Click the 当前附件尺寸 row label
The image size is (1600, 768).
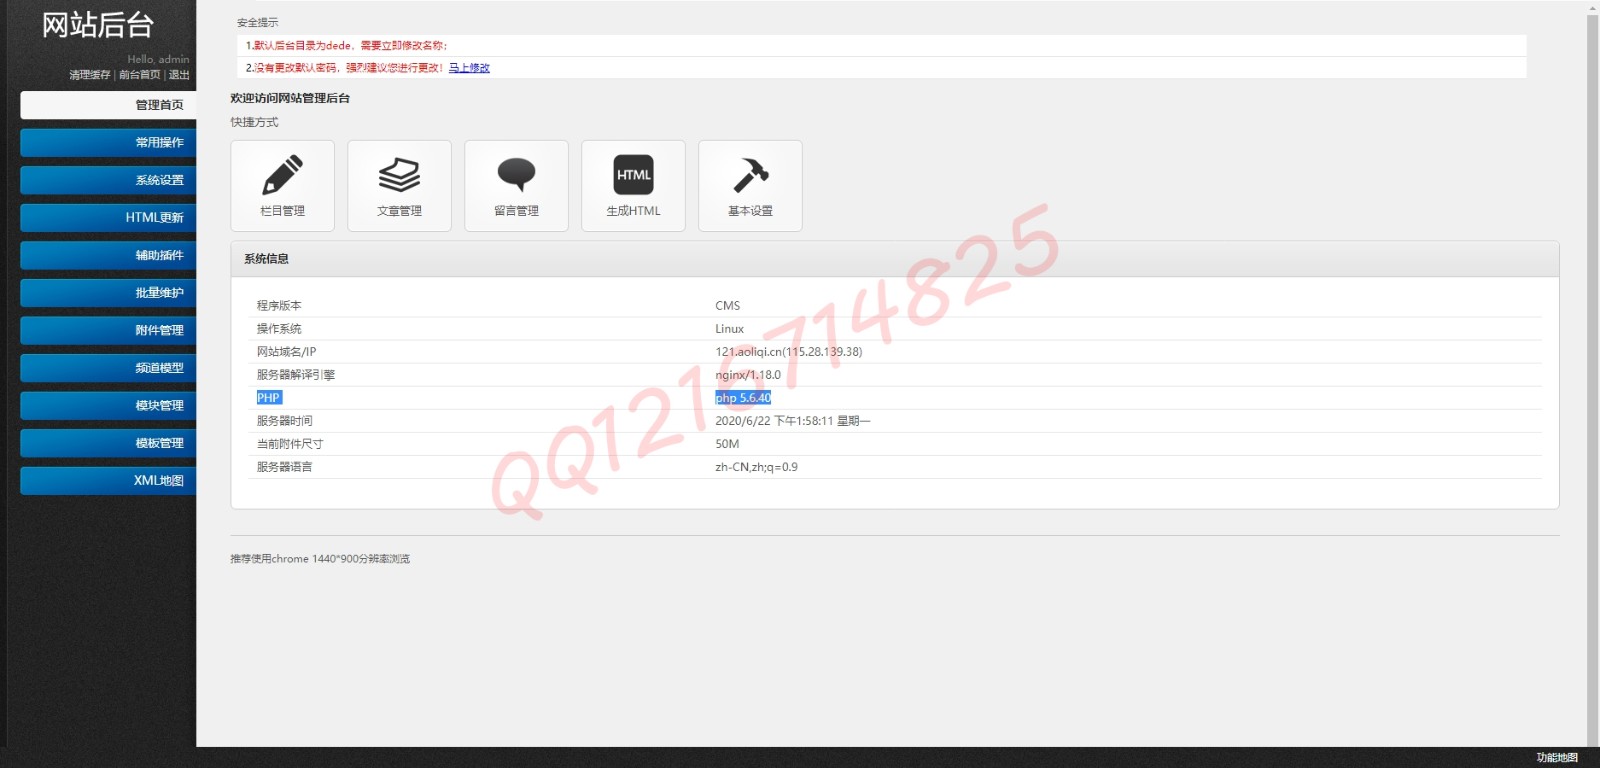pos(289,444)
